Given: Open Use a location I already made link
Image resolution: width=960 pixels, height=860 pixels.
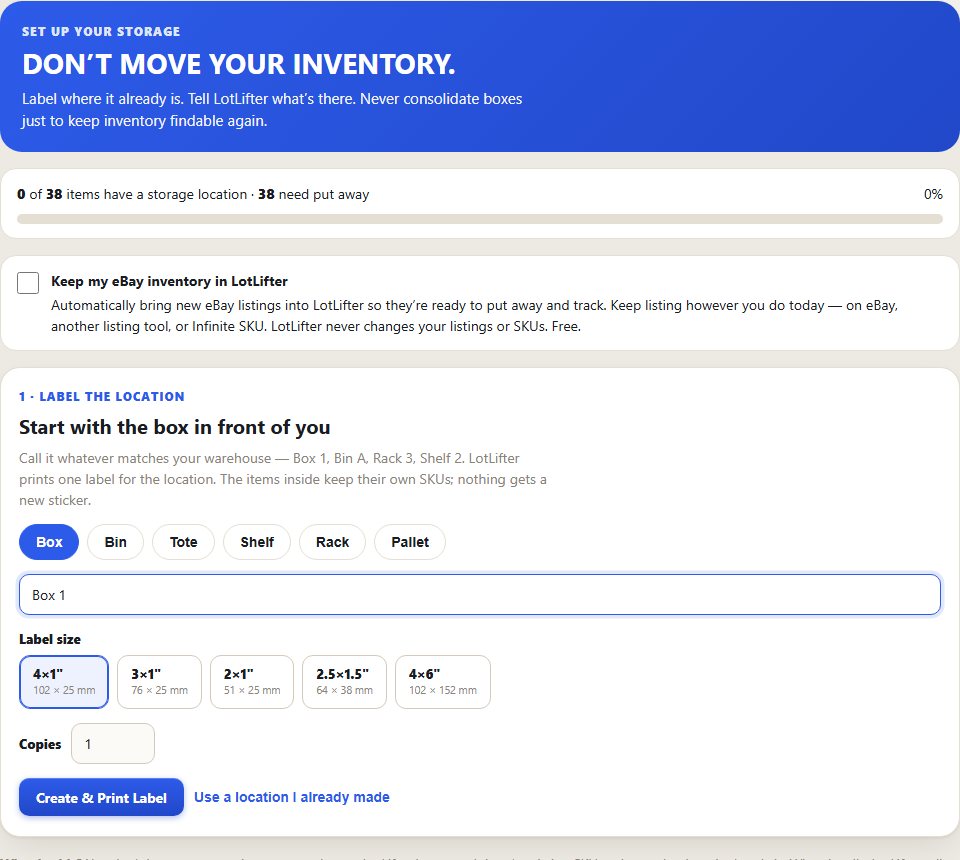Looking at the screenshot, I should 292,798.
